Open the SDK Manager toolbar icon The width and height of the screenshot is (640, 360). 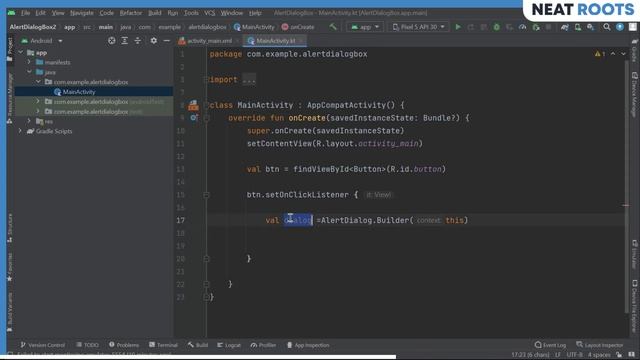click(591, 27)
